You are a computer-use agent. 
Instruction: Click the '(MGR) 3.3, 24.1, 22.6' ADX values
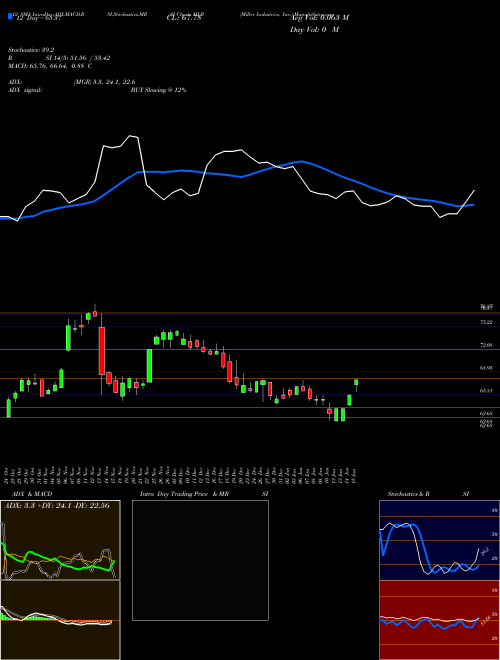click(x=104, y=82)
